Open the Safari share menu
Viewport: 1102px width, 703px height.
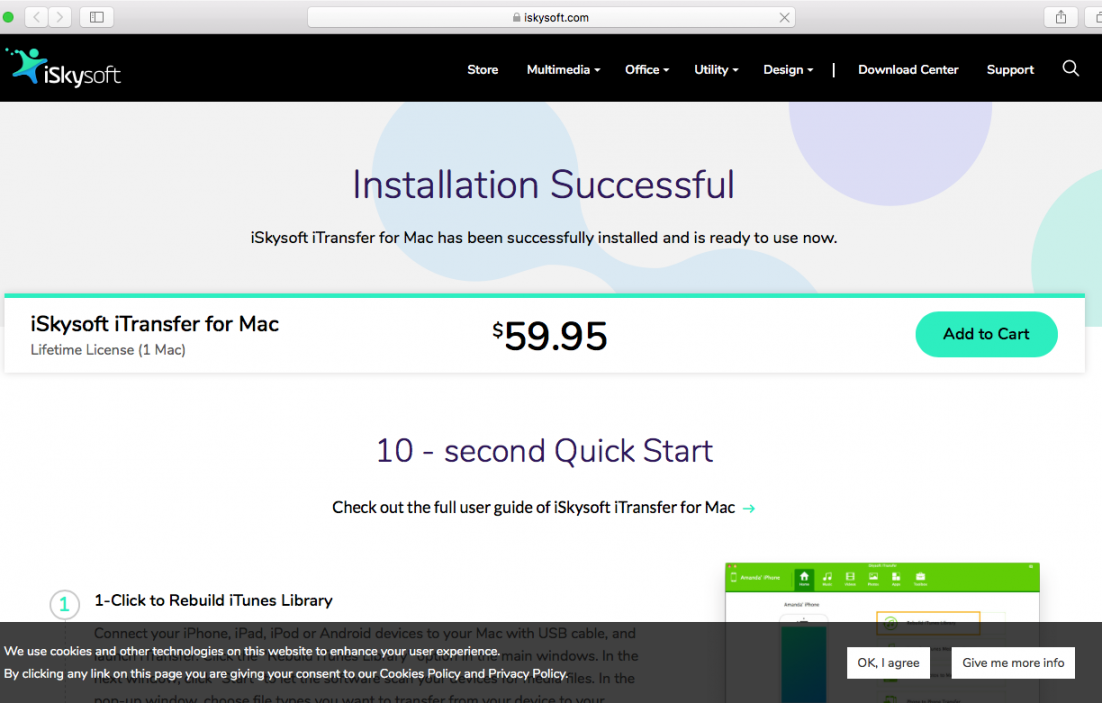point(1061,17)
